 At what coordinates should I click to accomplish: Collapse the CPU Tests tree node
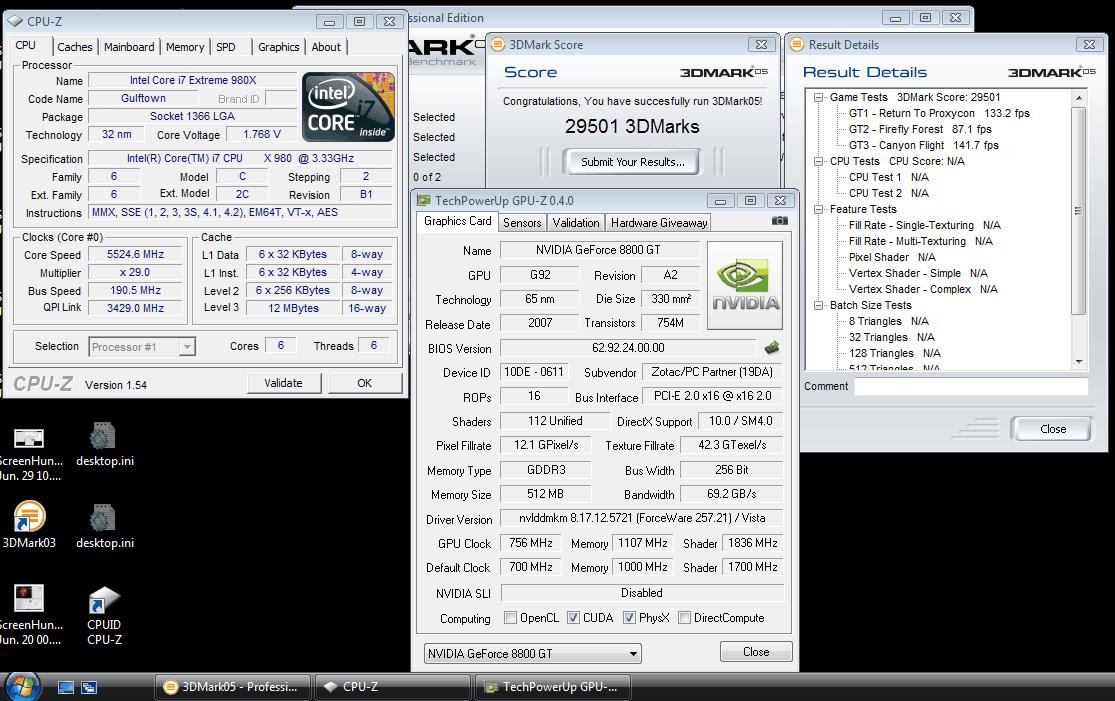tap(818, 161)
